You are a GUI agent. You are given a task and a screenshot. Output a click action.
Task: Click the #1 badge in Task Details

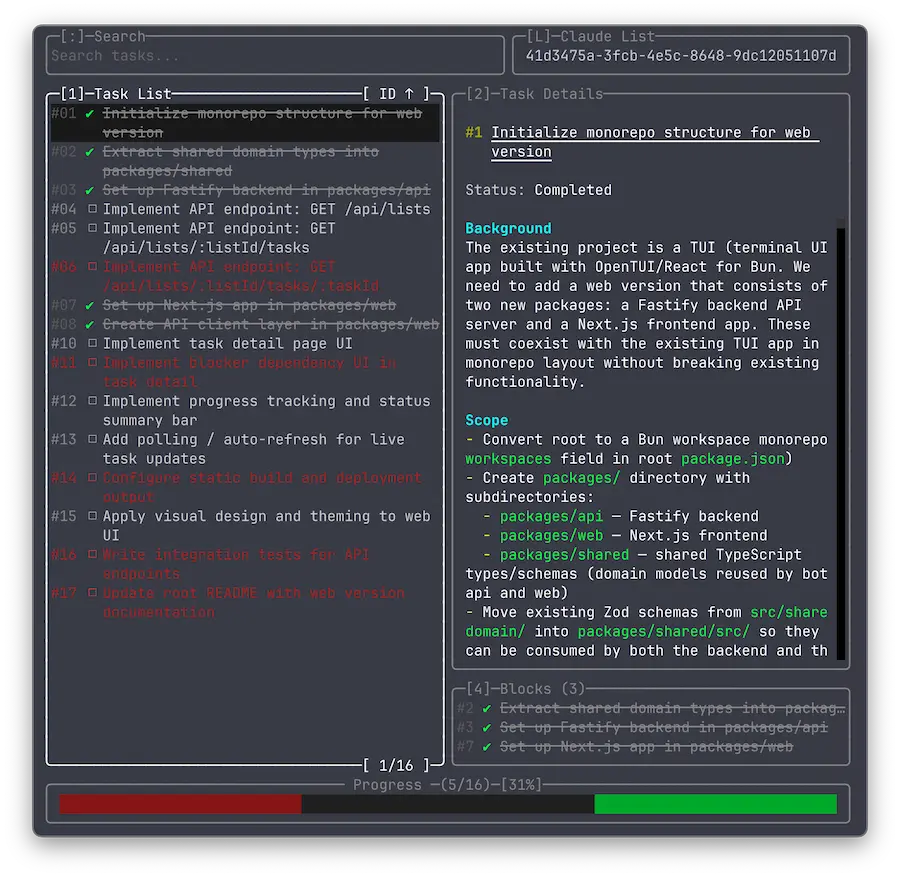coord(473,131)
